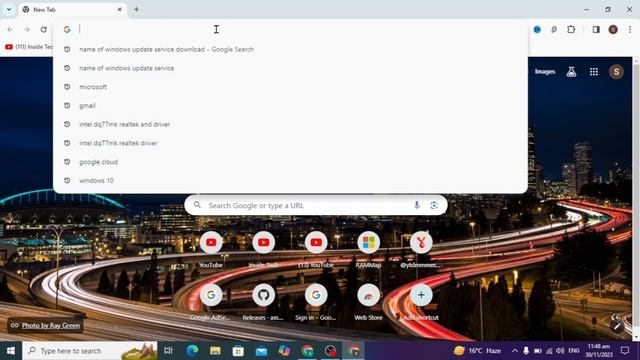Open the Windows Start menu
The height and width of the screenshot is (360, 640).
11,351
